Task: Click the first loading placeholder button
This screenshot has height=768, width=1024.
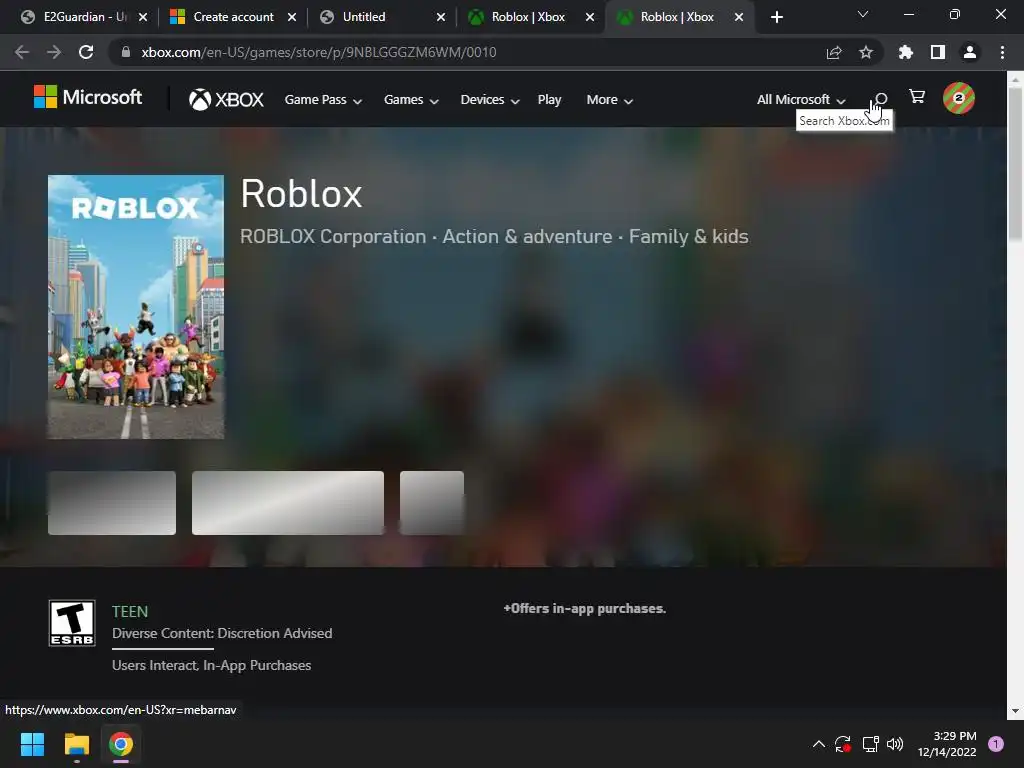Action: pyautogui.click(x=112, y=503)
